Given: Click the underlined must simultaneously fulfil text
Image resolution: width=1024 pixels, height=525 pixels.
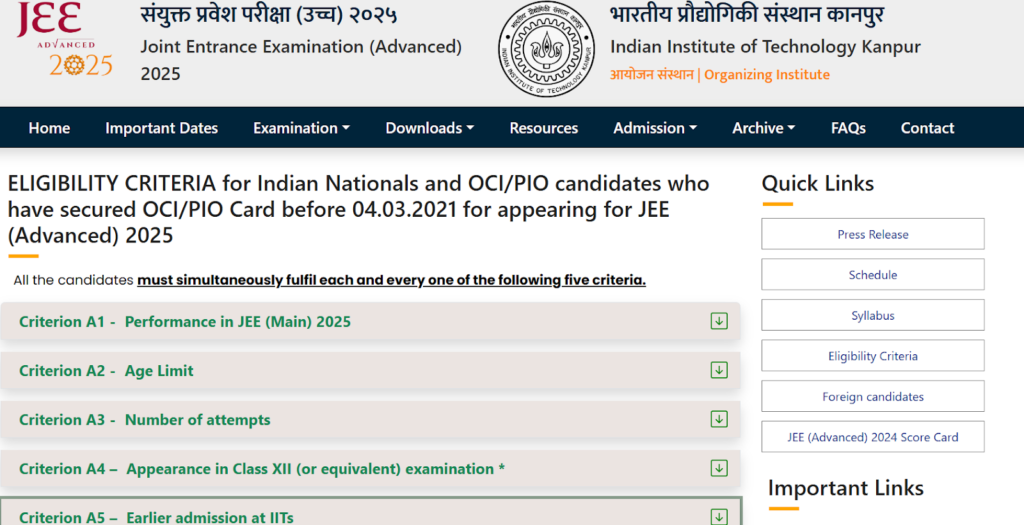Looking at the screenshot, I should point(391,280).
